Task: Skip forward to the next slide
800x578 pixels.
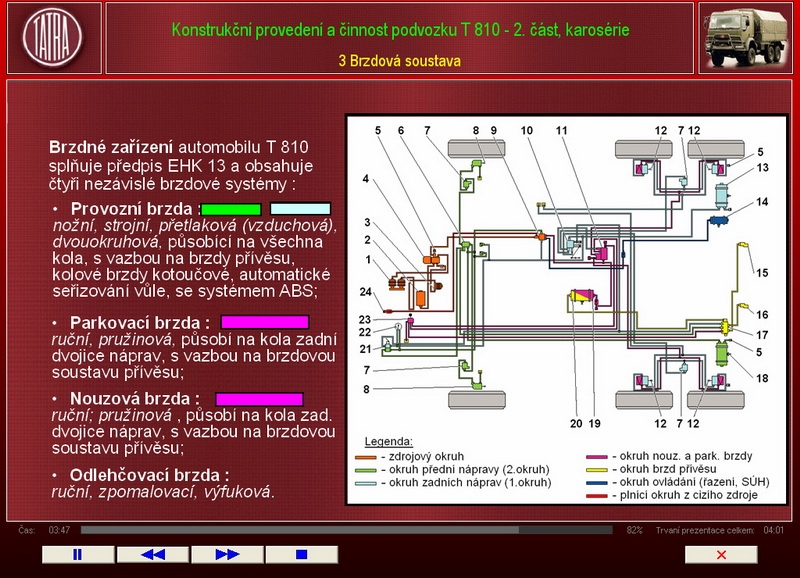Action: (x=227, y=555)
